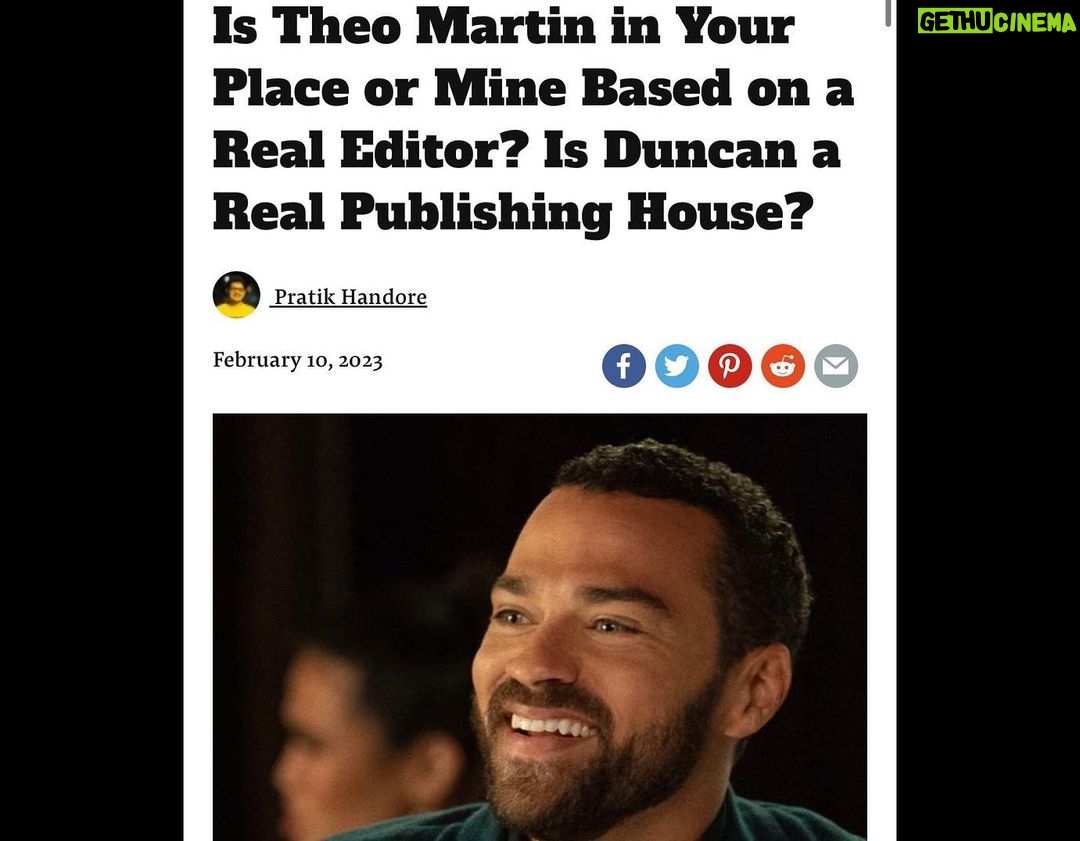Click the headline line "Is Theo Martin in Your"
1080x841 pixels.
click(x=503, y=26)
